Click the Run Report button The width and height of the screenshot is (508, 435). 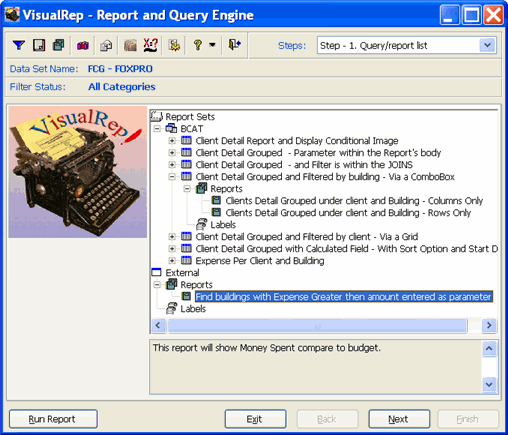coord(53,419)
